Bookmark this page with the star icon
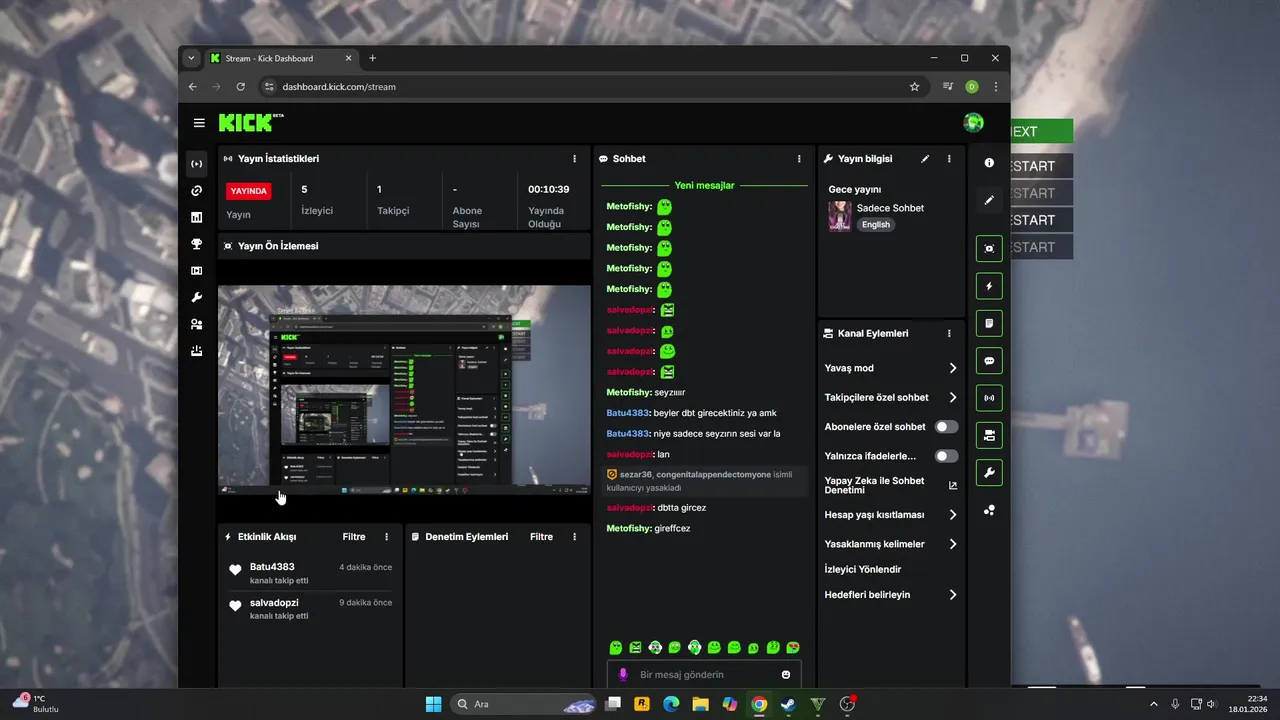The width and height of the screenshot is (1280, 720). [914, 87]
